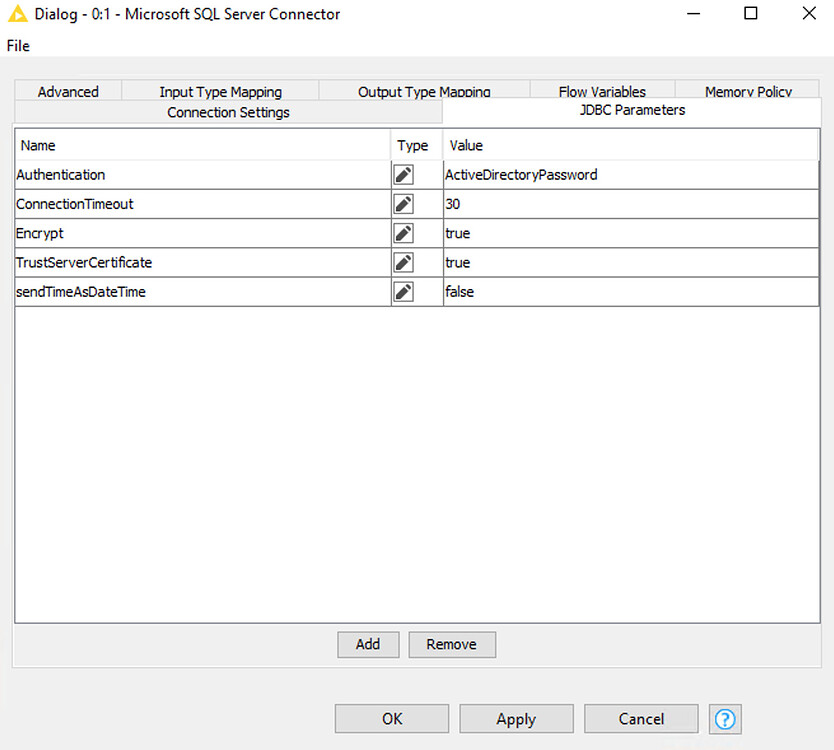This screenshot has width=834, height=750.
Task: Open the type editor for ConnectionTimeout
Action: point(404,203)
